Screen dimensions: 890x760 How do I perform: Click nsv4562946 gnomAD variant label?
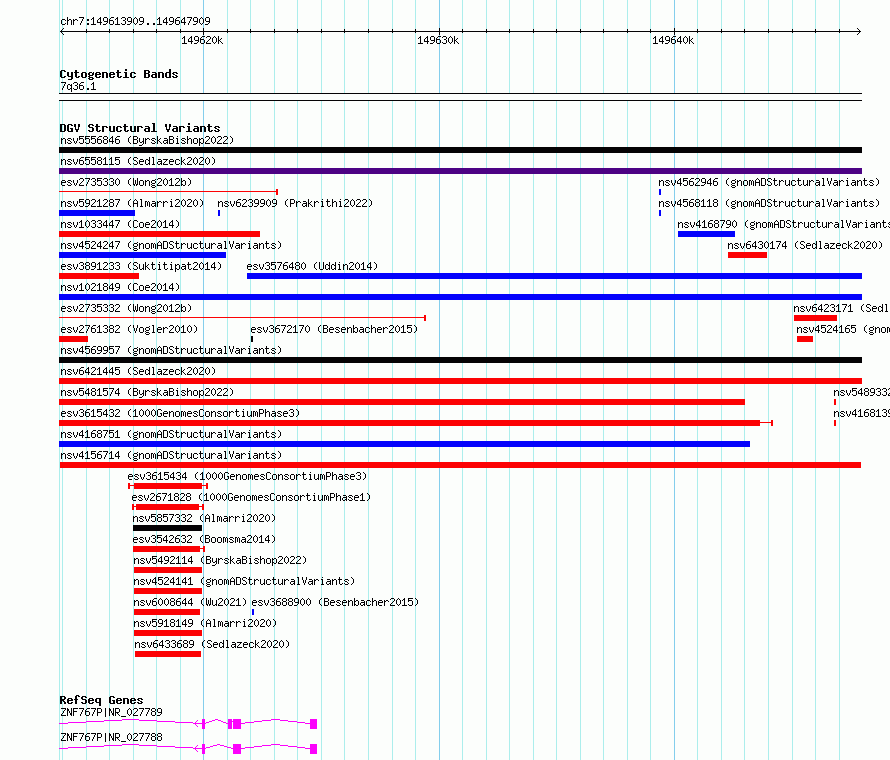[x=769, y=182]
